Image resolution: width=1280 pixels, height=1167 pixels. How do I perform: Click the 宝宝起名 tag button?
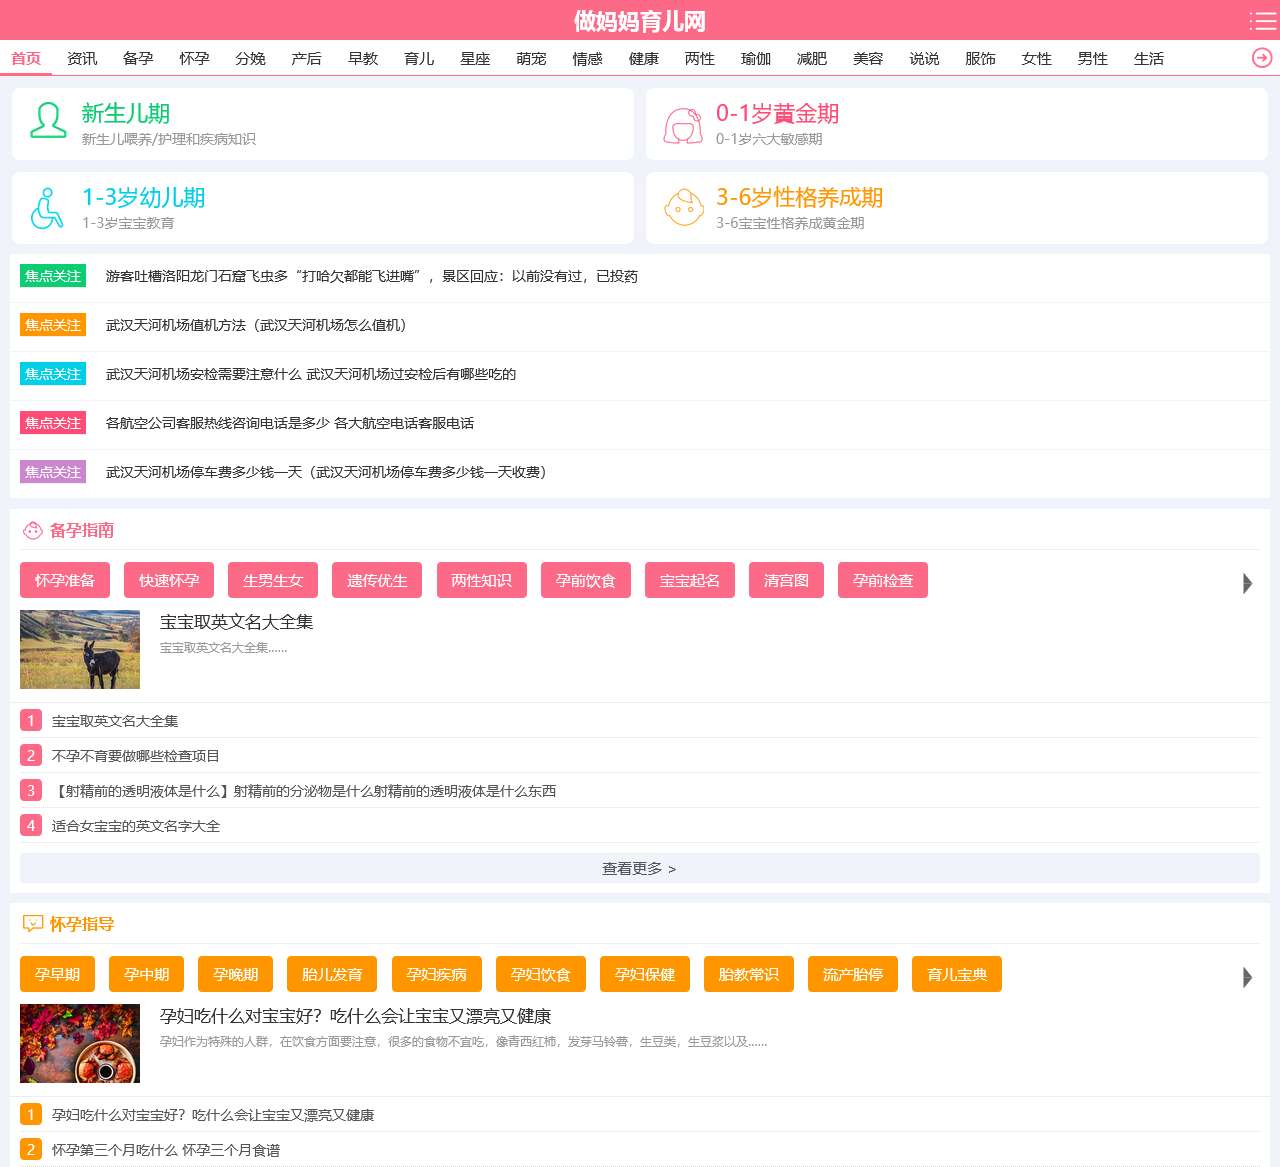(690, 580)
